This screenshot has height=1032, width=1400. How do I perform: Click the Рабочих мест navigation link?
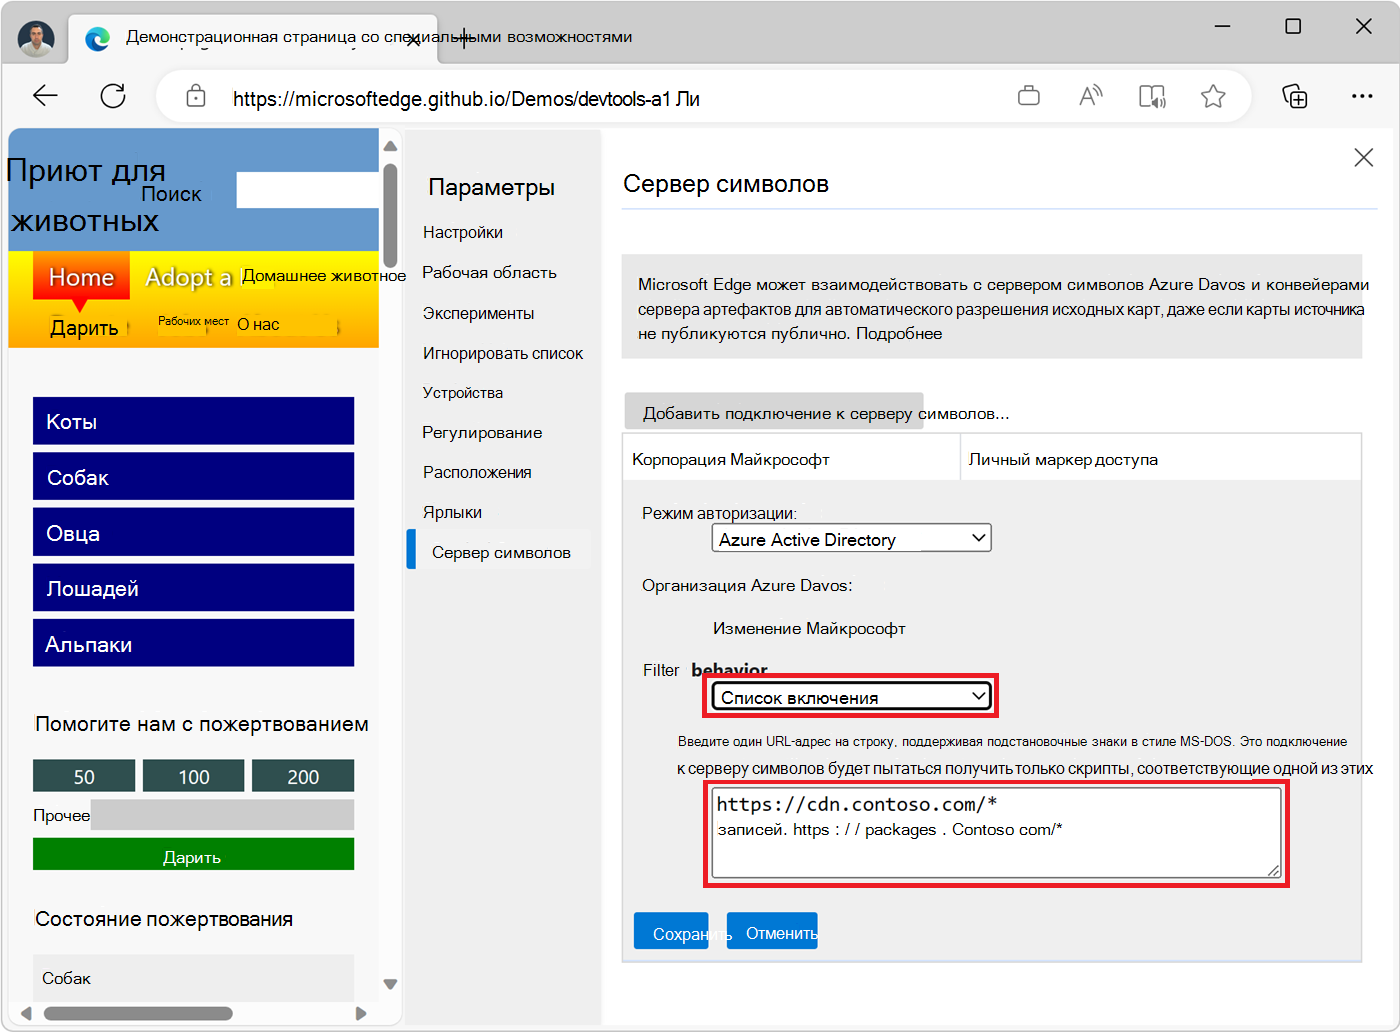click(193, 321)
